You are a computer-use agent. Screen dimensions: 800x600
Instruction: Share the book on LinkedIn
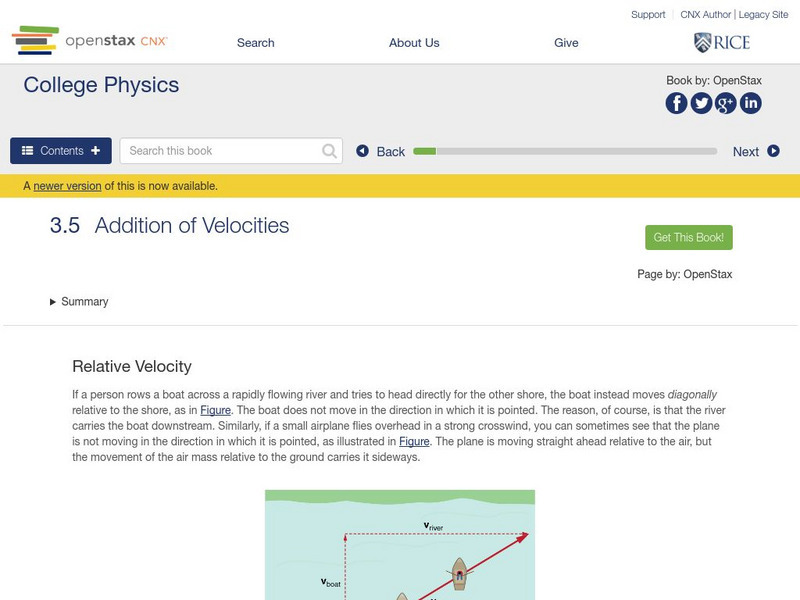click(x=750, y=102)
